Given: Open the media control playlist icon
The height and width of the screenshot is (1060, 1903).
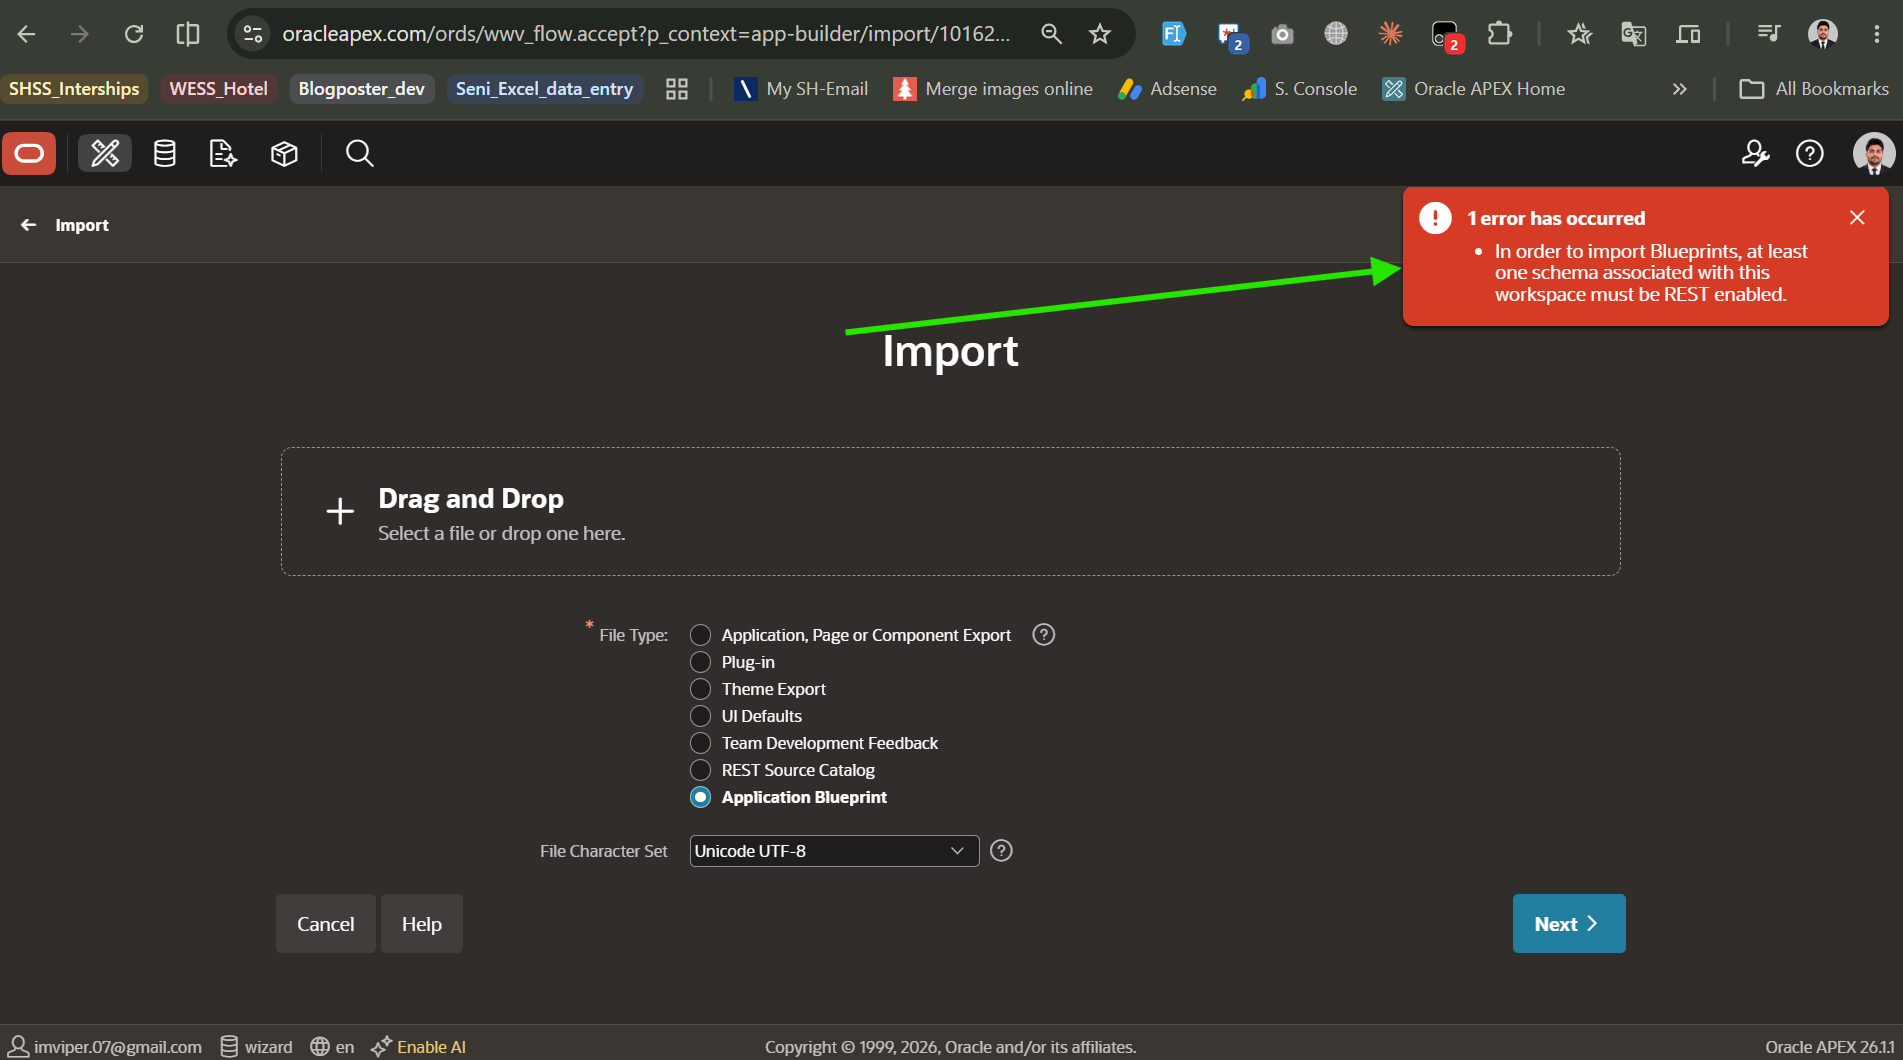Looking at the screenshot, I should click(1768, 34).
